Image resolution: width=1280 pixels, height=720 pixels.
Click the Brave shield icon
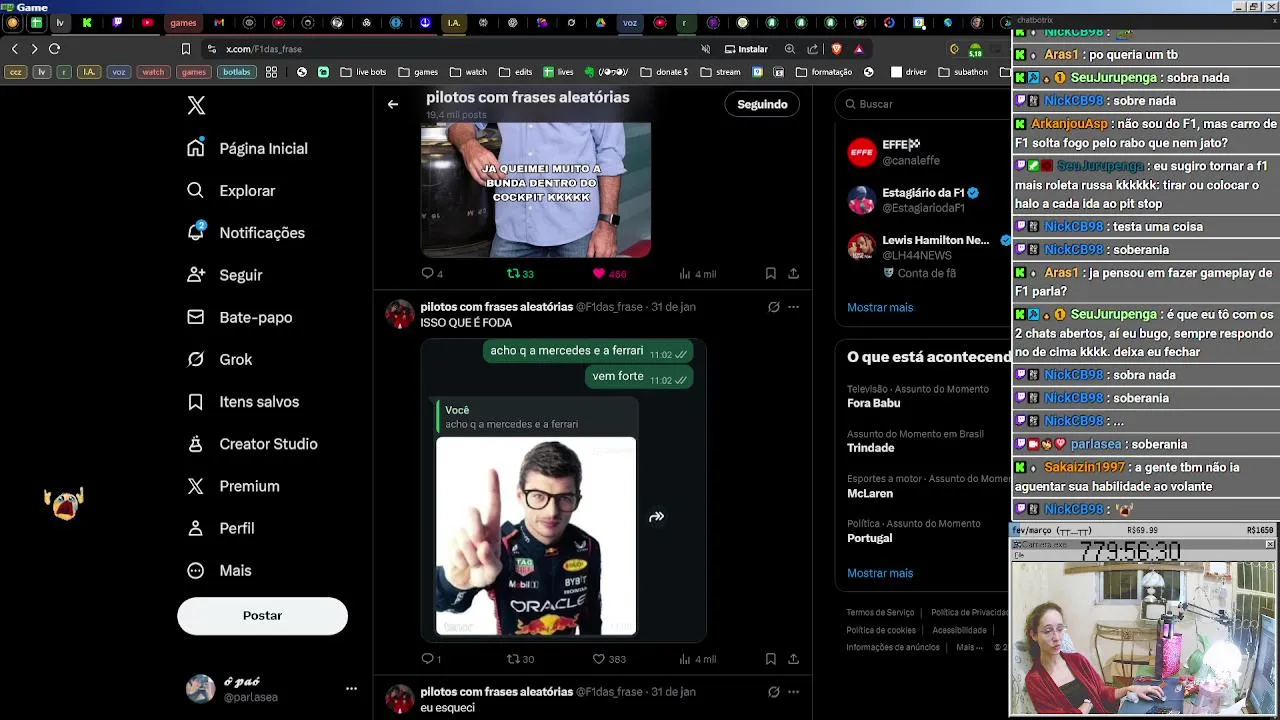pos(836,49)
